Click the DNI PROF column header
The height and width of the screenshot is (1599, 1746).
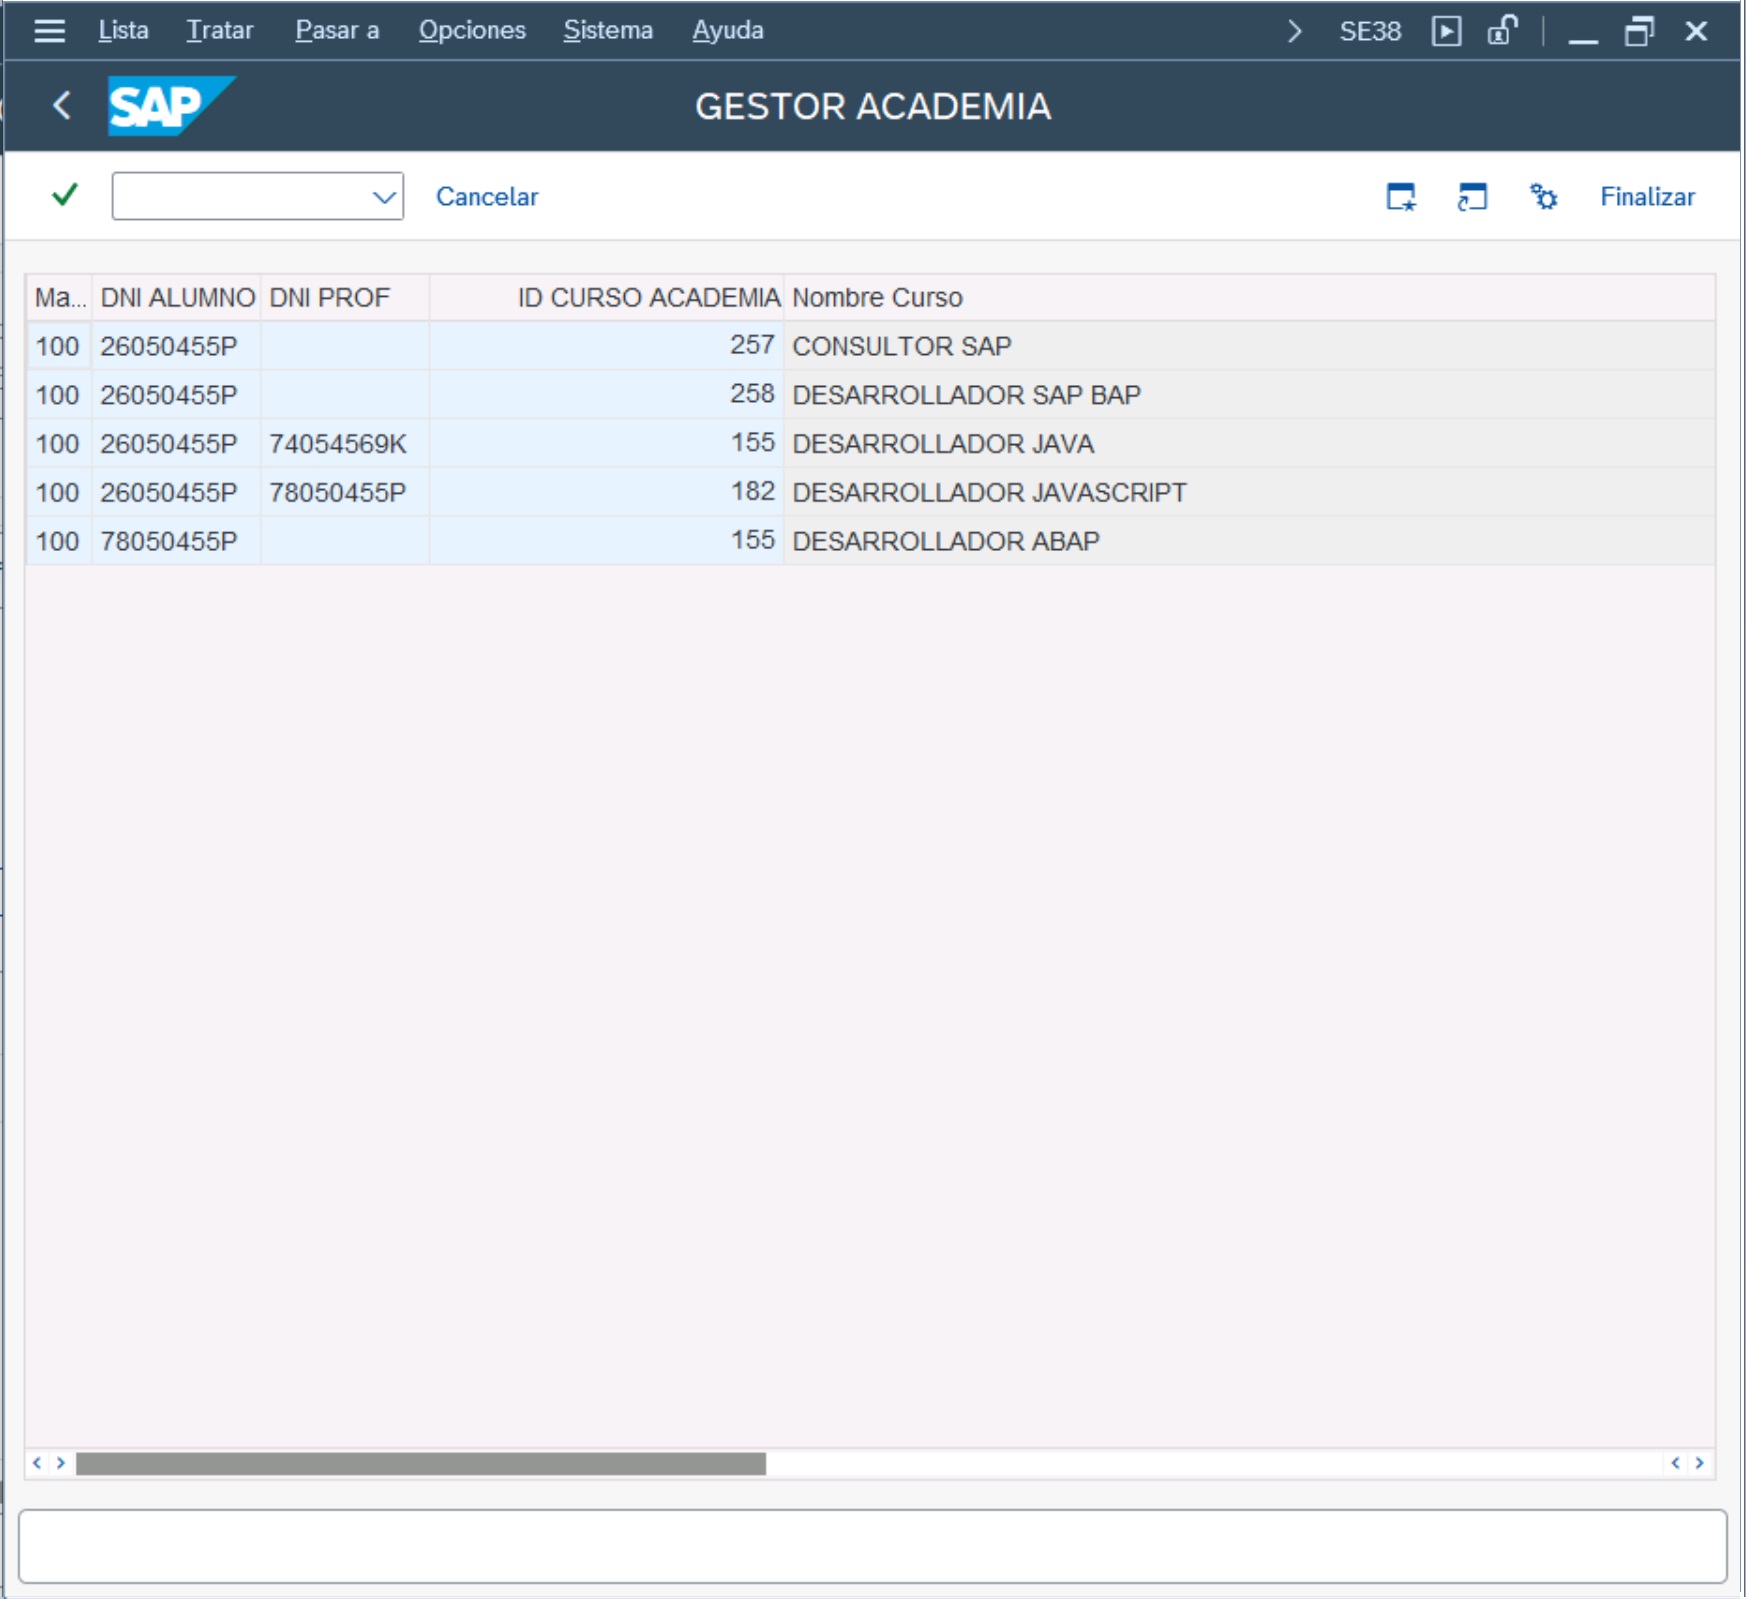coord(345,297)
